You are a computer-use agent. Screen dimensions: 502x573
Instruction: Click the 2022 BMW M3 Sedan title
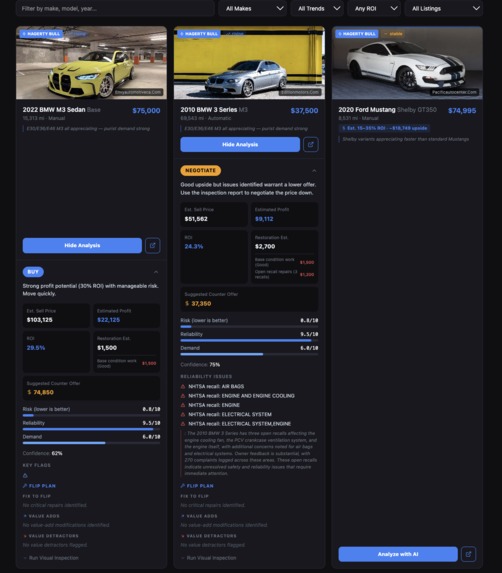pos(54,110)
